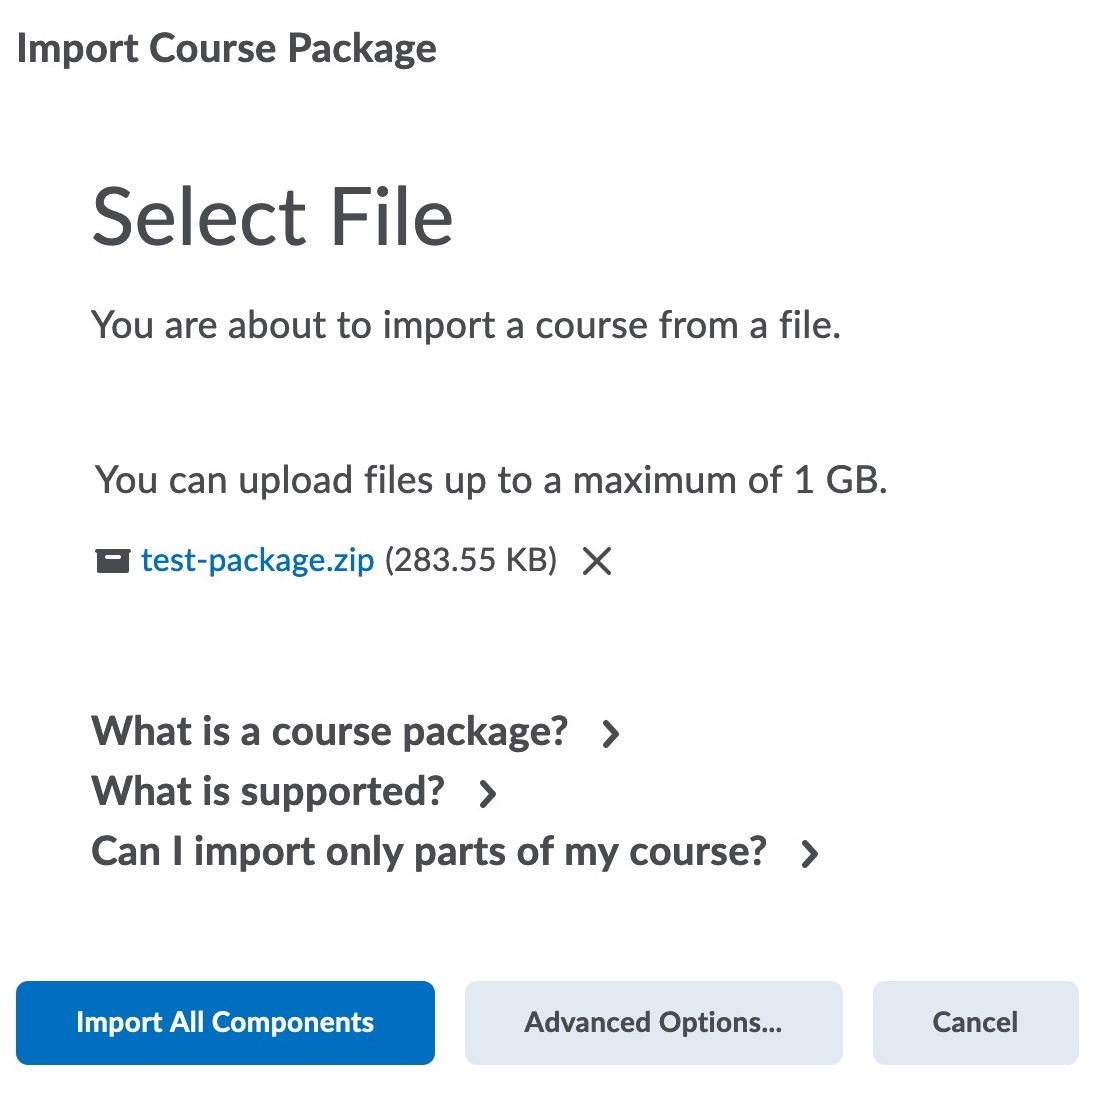Click the 'What is supported?' heading text

pyautogui.click(x=267, y=792)
